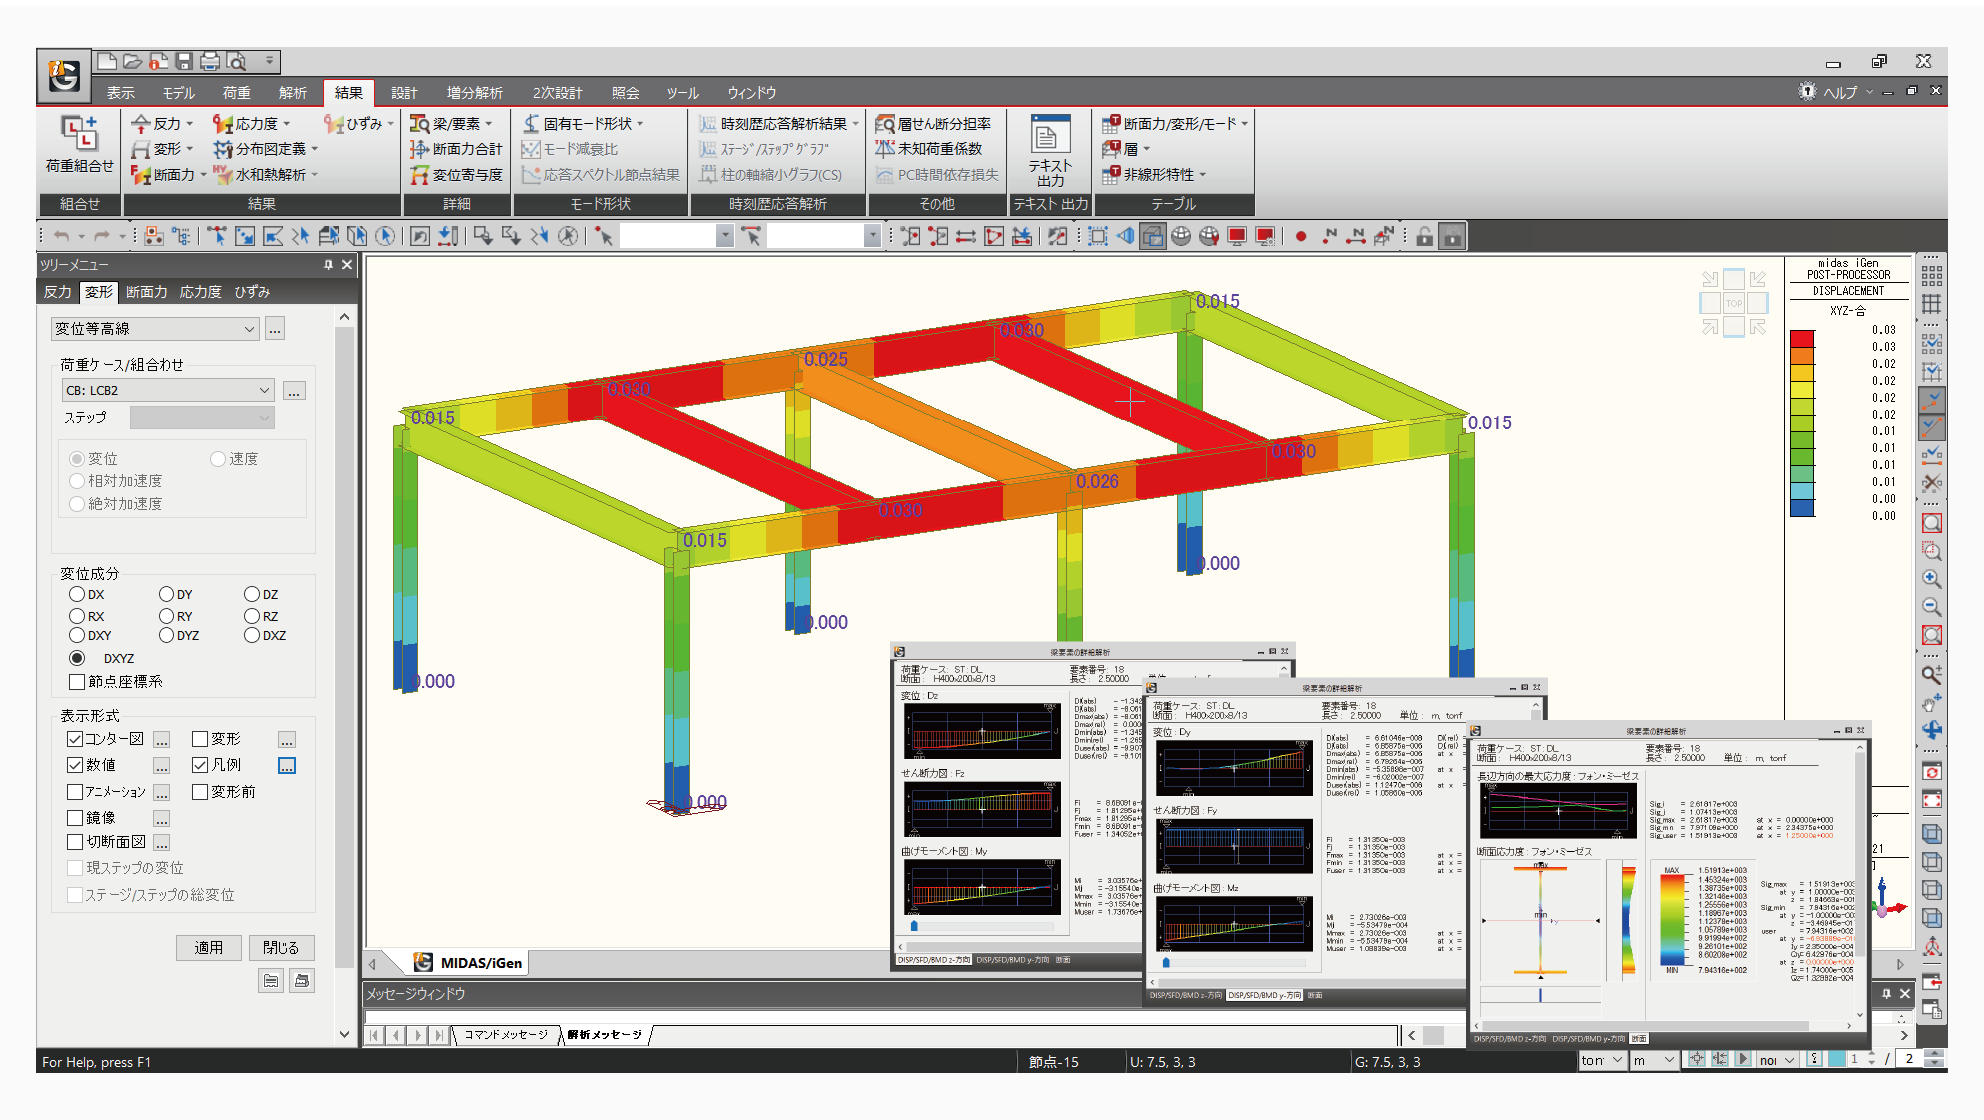Click the 変位寄与度 displacement contribution icon

420,175
